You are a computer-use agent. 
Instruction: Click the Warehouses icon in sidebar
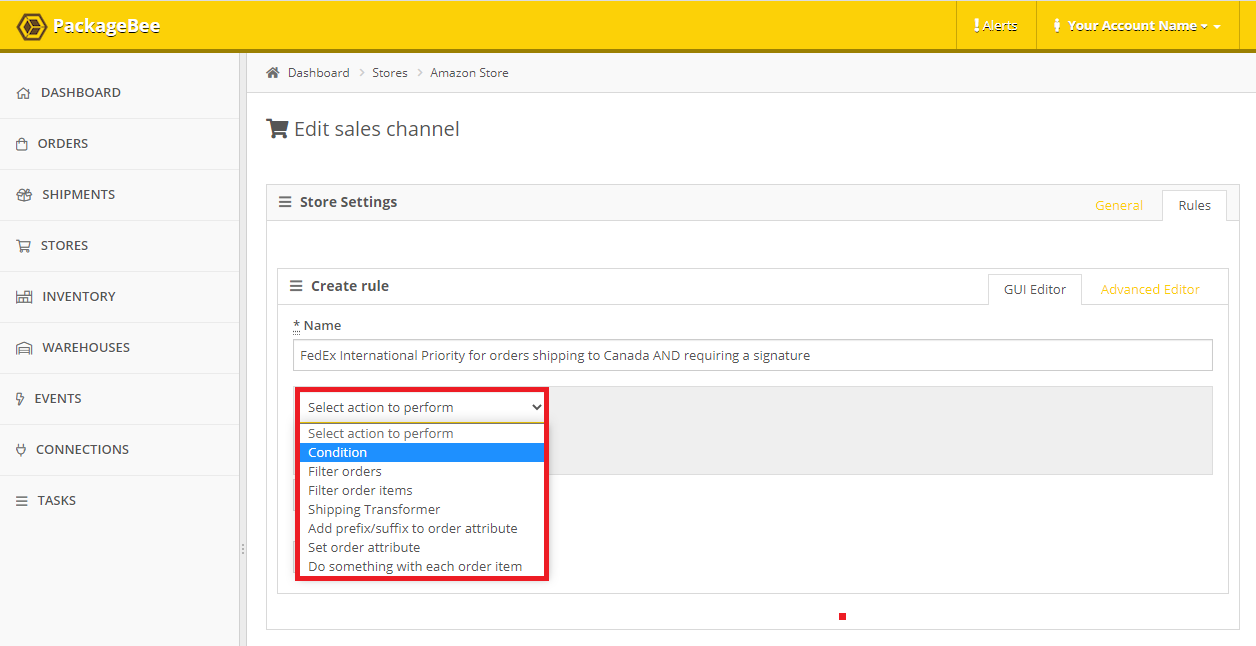(24, 348)
